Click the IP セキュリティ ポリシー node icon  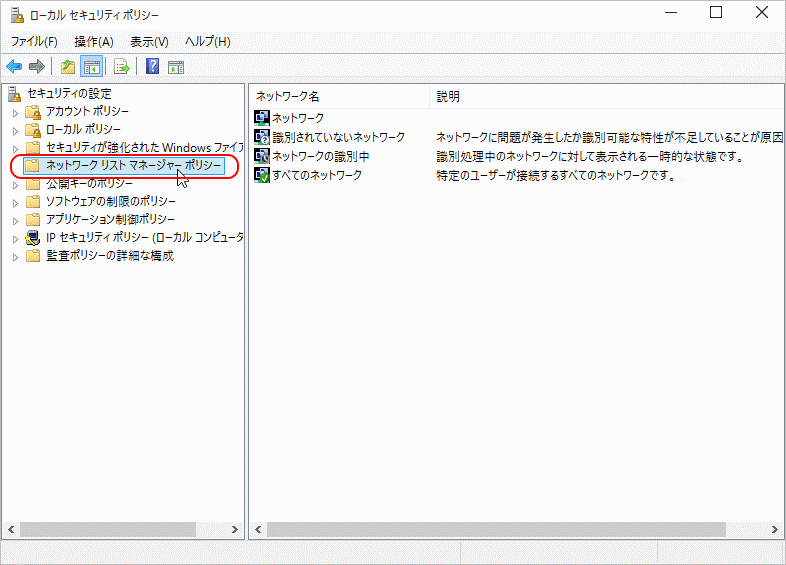33,238
